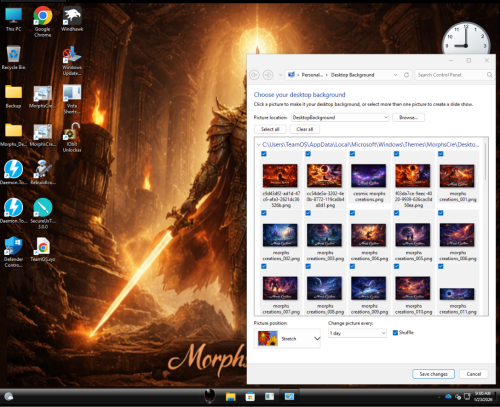The height and width of the screenshot is (407, 500).
Task: Click the back arrow in Control Panel window
Action: click(254, 75)
